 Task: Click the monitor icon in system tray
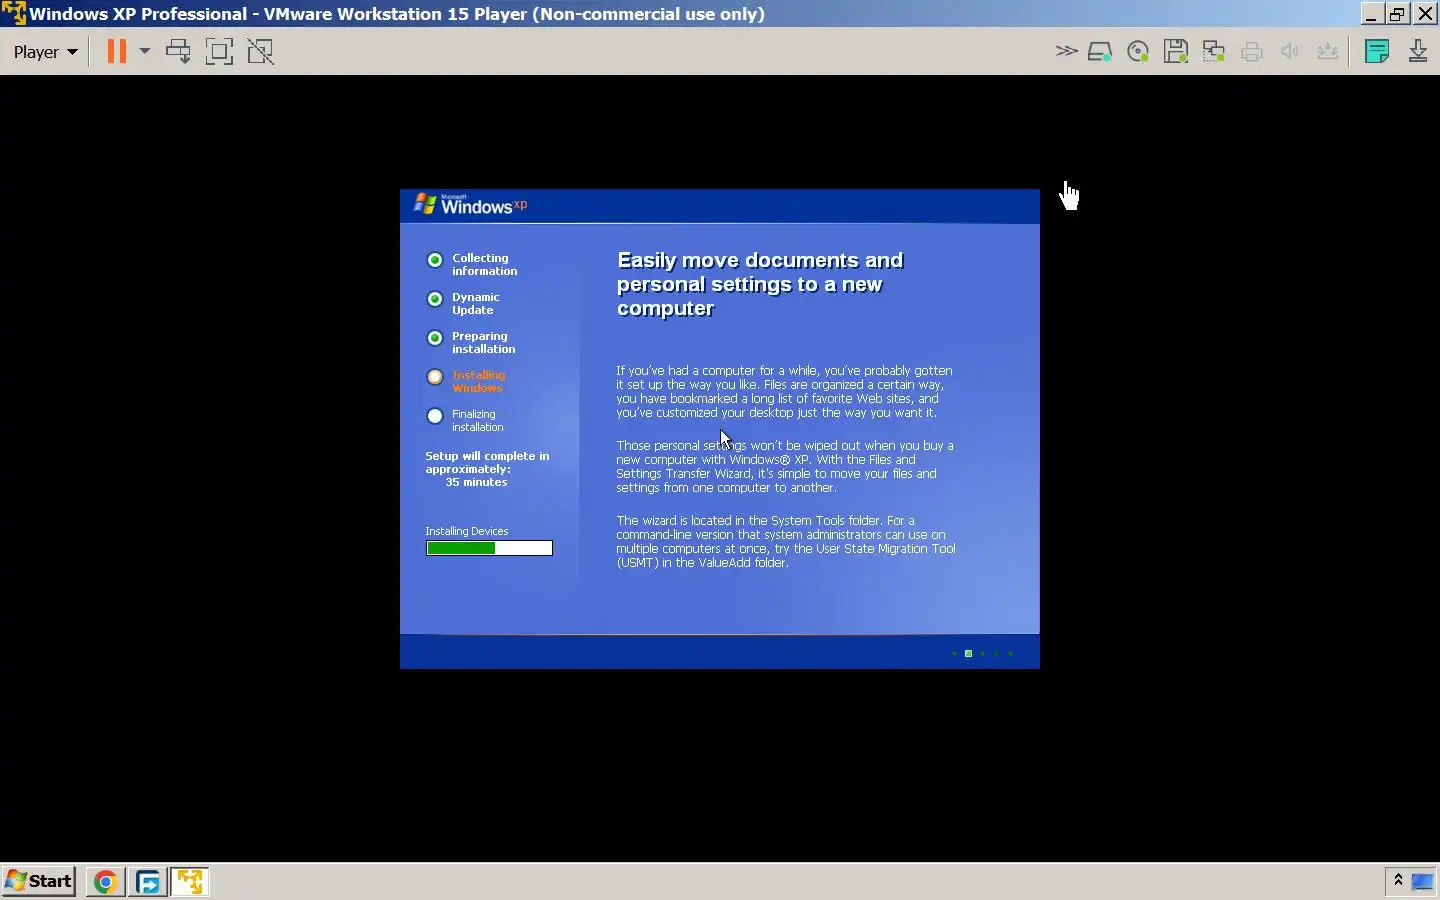tap(1422, 881)
